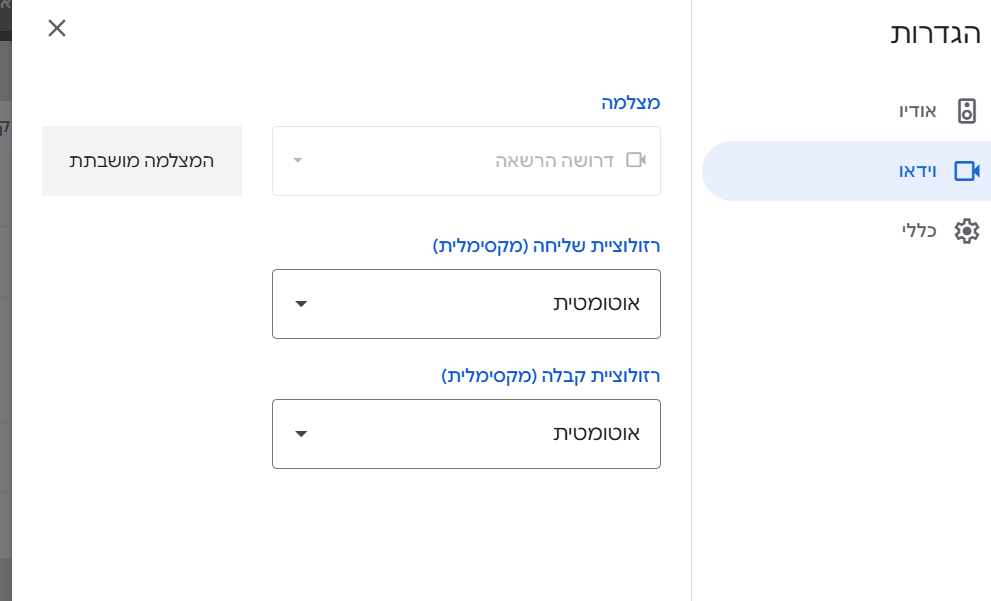The width and height of the screenshot is (991, 601).
Task: Click the video camera icon beside וידאו
Action: 966,171
